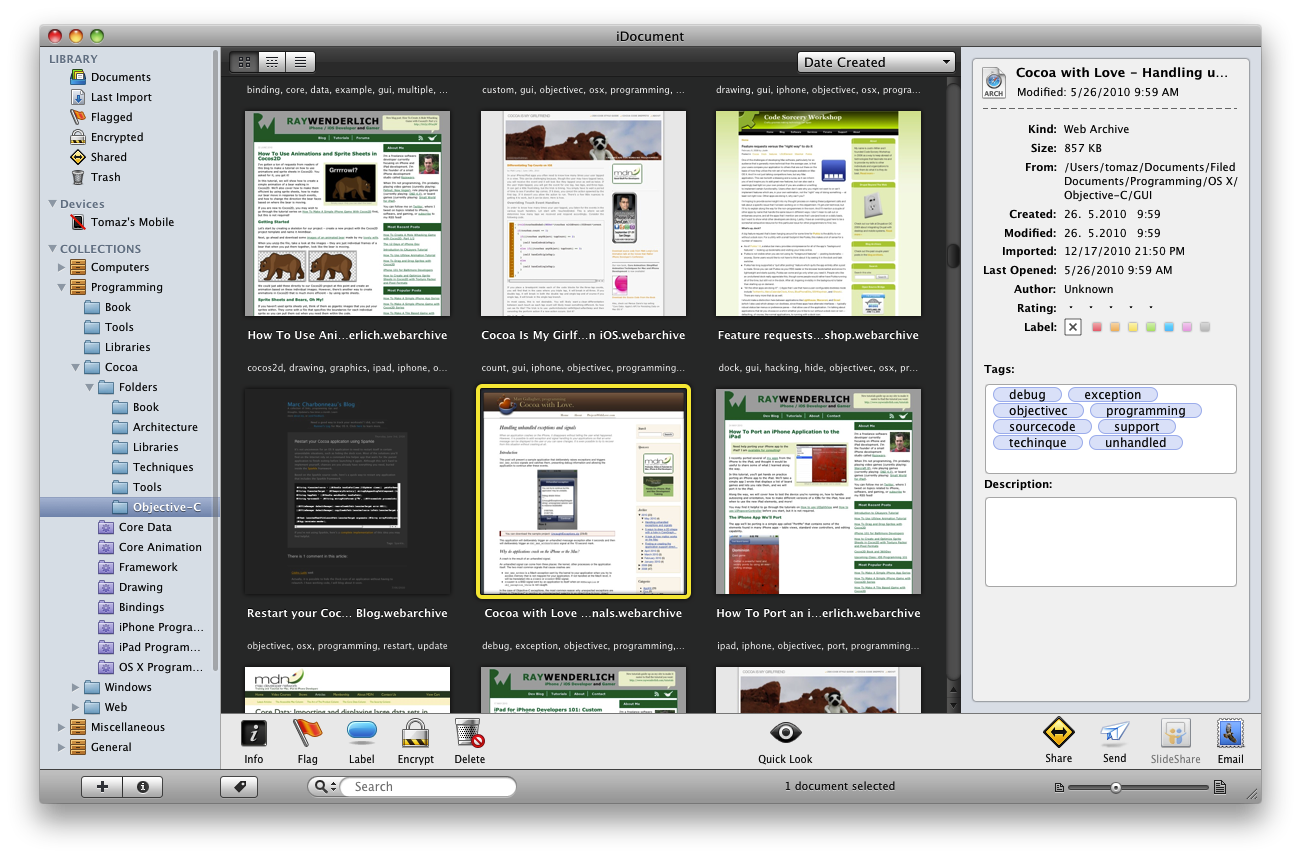Select the Restart your Cocoa Blog thumbnail
1301x858 pixels.
click(347, 492)
